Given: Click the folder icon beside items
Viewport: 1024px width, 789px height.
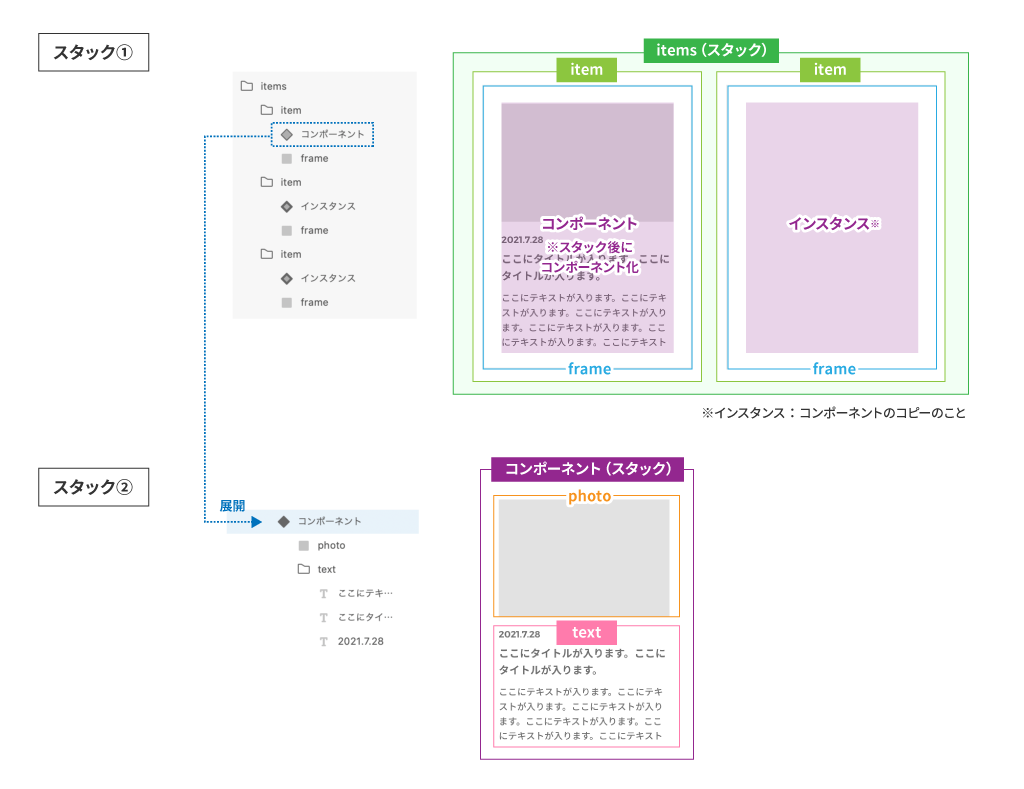Looking at the screenshot, I should click(247, 86).
